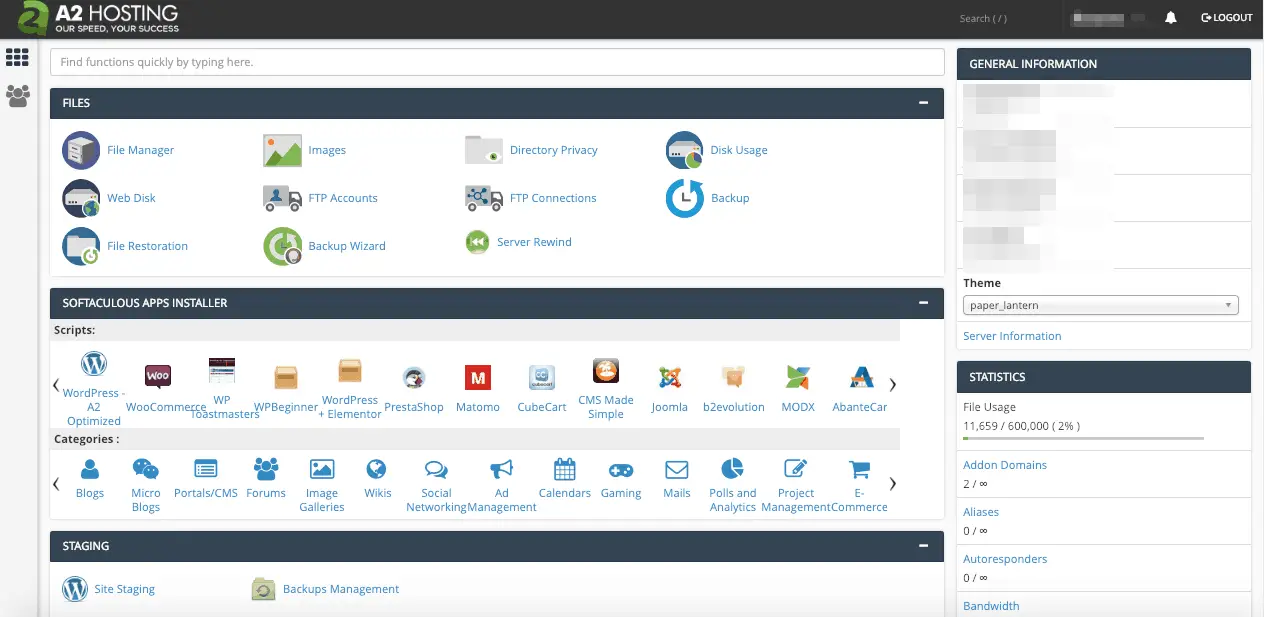Open the Directory Privacy folder icon
1264x617 pixels.
(x=484, y=150)
